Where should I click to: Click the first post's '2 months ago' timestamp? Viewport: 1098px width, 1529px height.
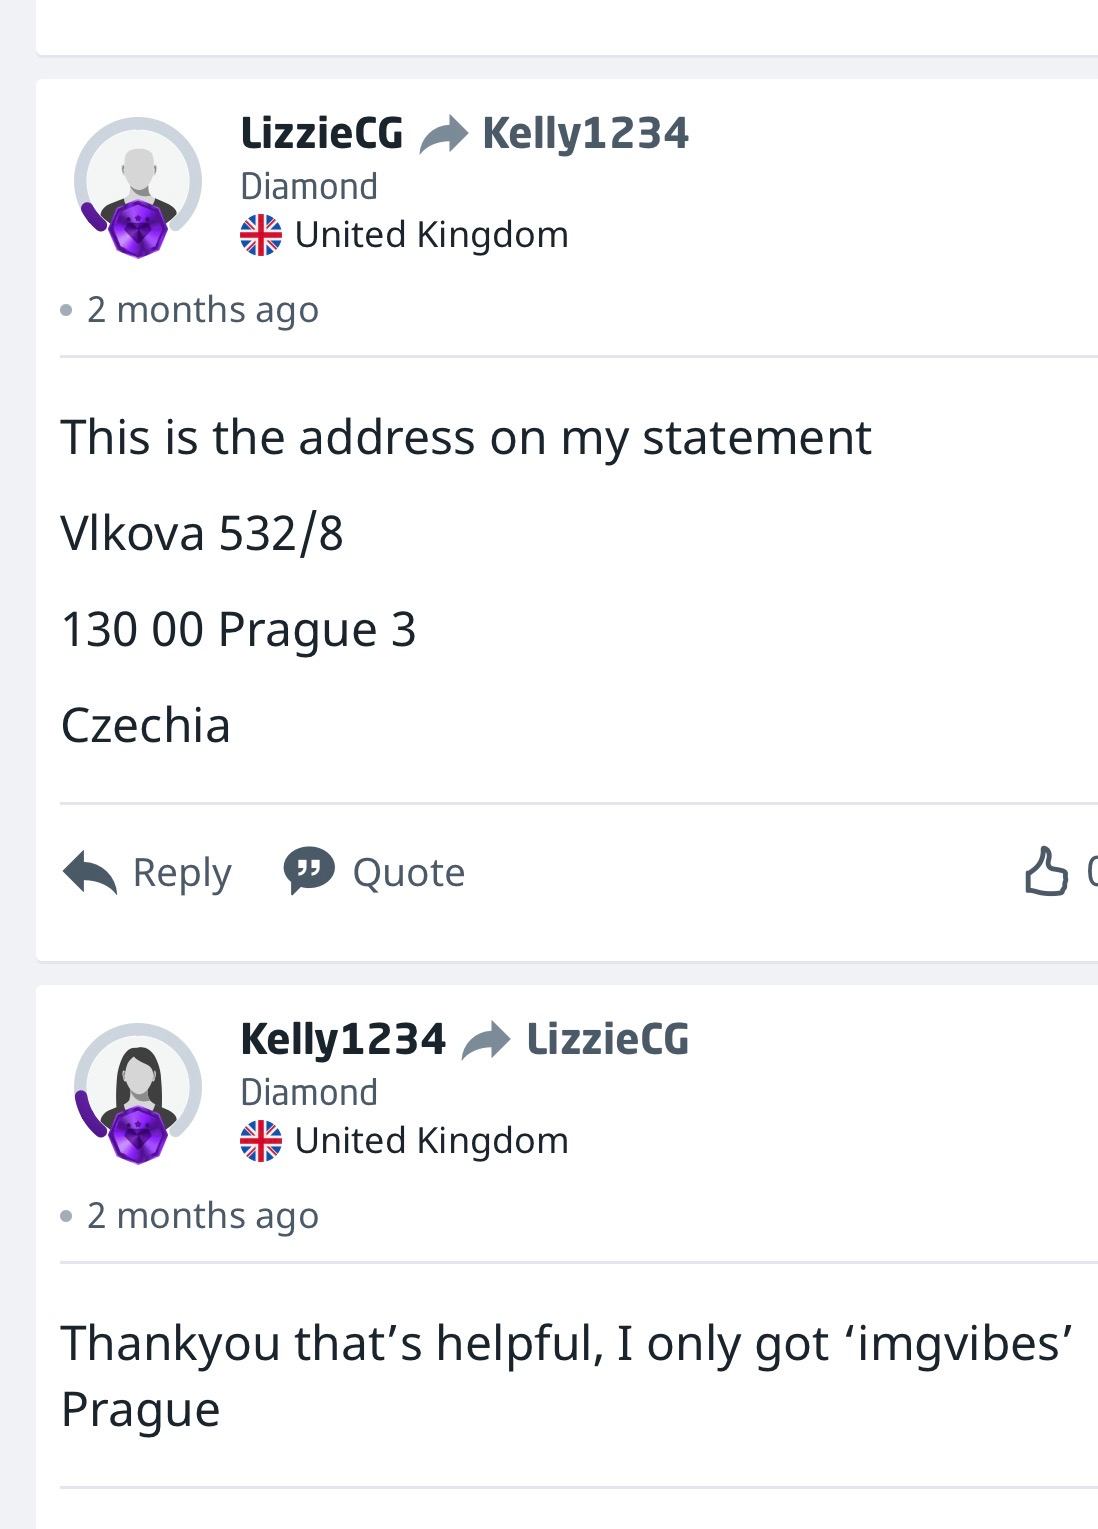202,310
